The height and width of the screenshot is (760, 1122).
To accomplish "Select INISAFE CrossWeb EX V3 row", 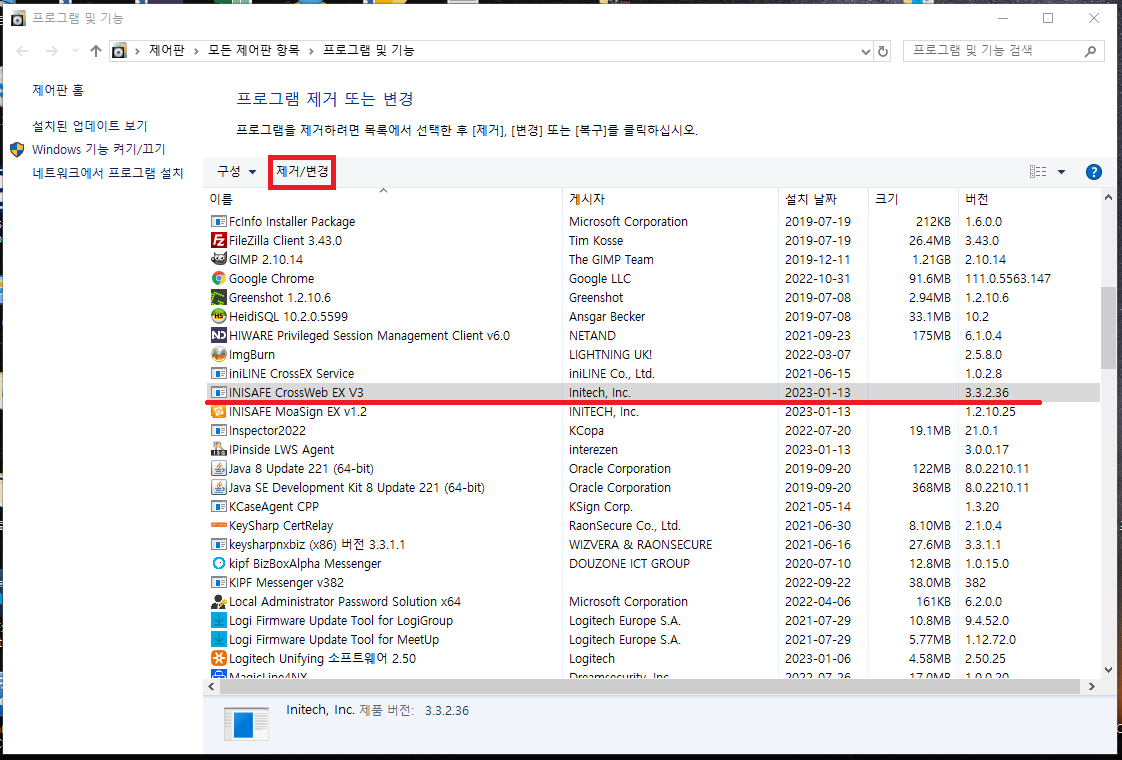I will (x=653, y=392).
